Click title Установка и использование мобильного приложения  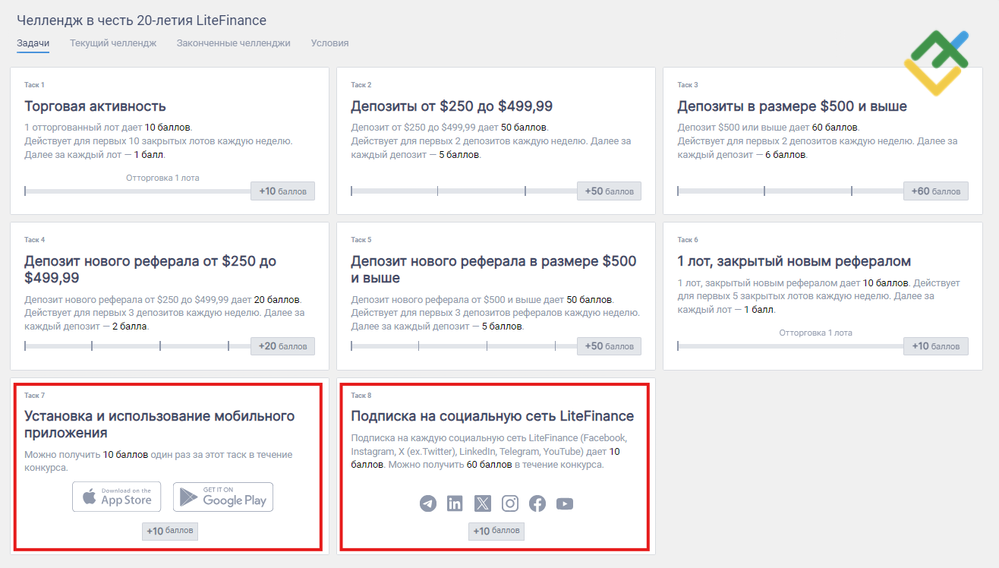coord(159,424)
